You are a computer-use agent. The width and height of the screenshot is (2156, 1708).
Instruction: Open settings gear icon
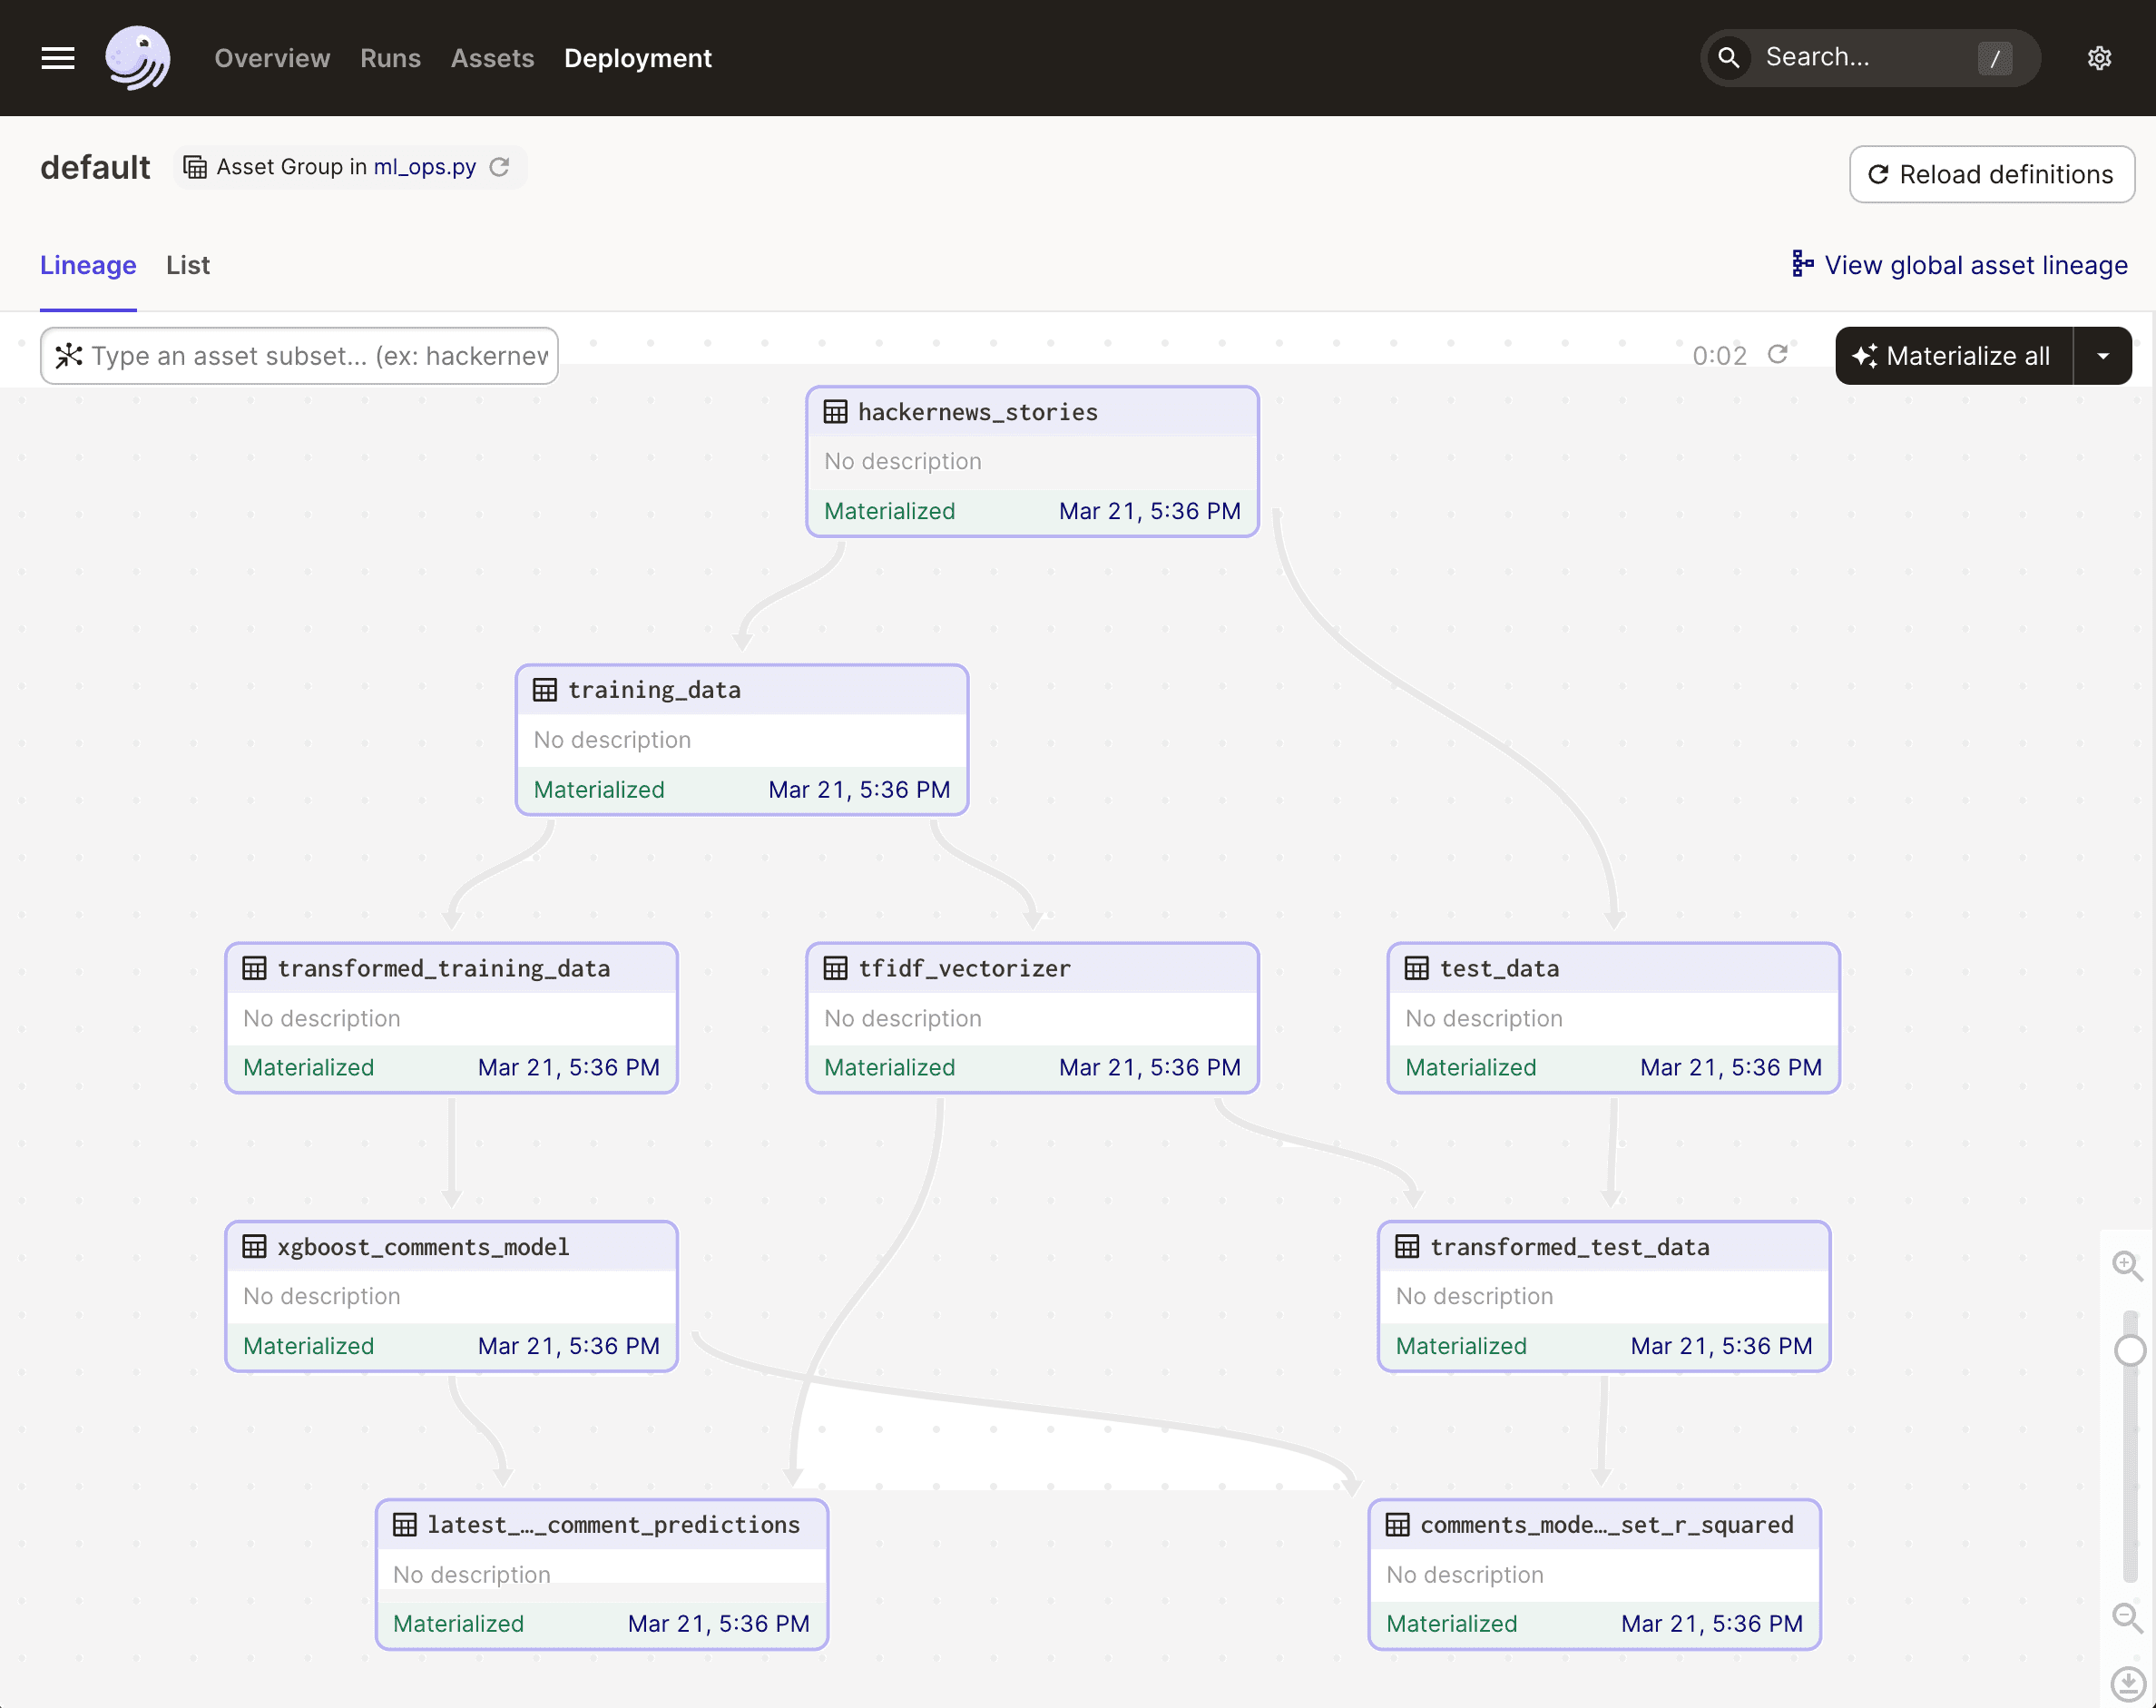(x=2099, y=58)
